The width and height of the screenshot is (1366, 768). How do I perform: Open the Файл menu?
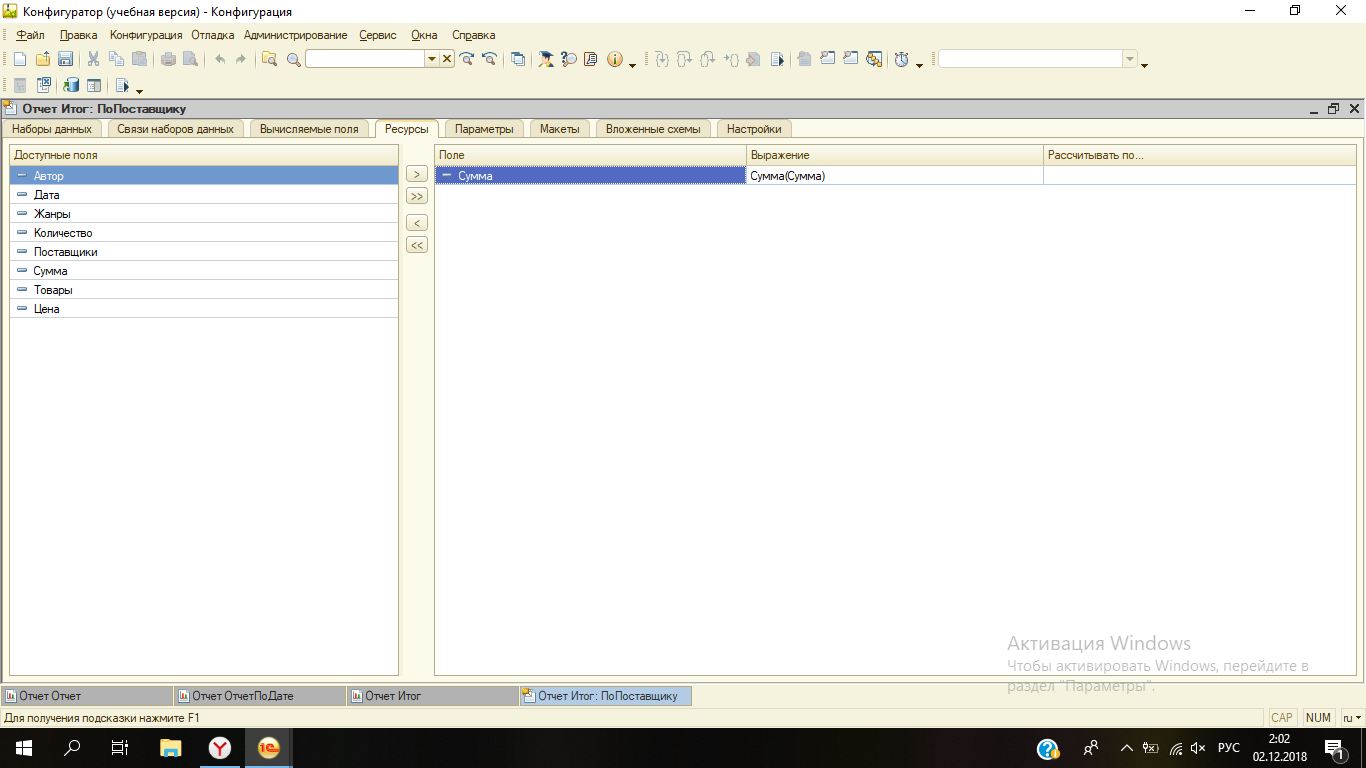[x=30, y=35]
